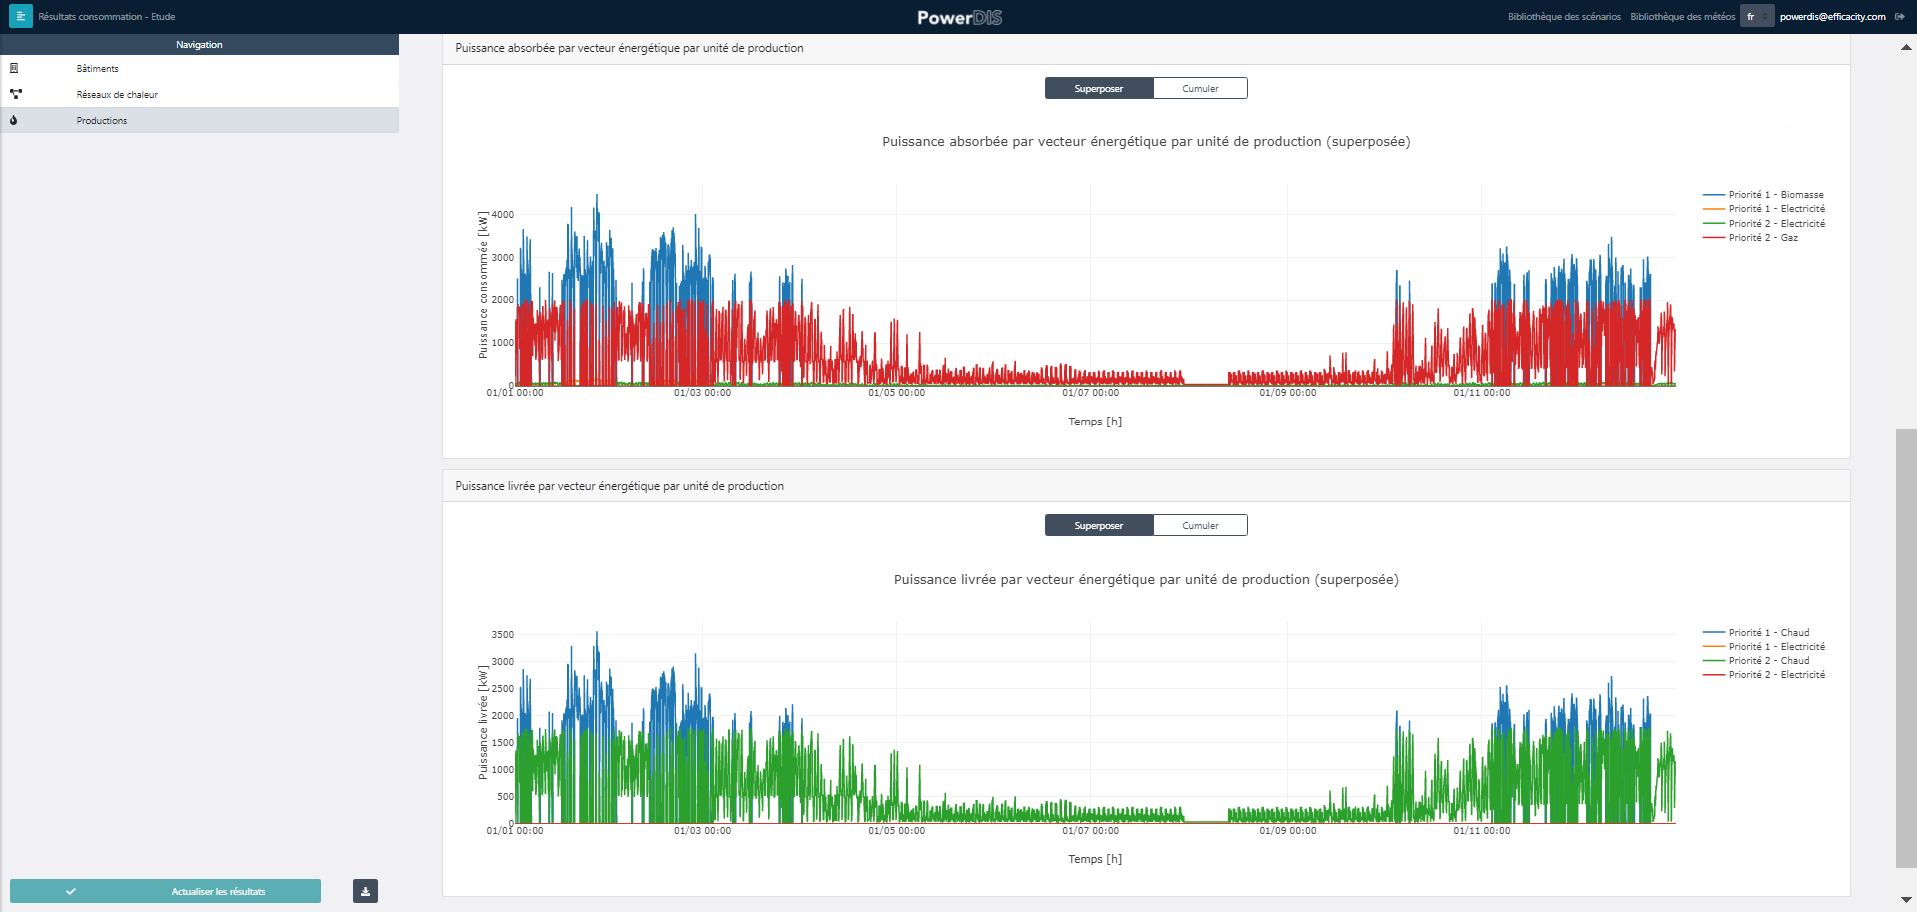This screenshot has width=1917, height=912.
Task: Click the blue Biomasse legend line swatch
Action: pyautogui.click(x=1714, y=195)
